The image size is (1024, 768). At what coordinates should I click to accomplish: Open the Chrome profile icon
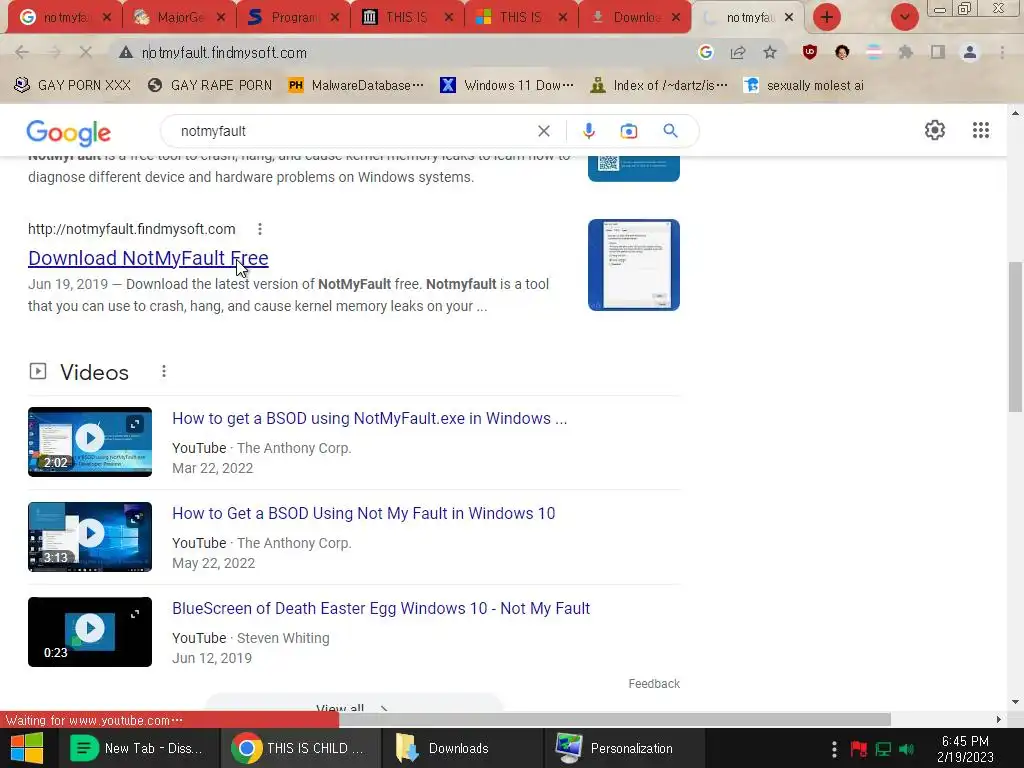coord(970,52)
